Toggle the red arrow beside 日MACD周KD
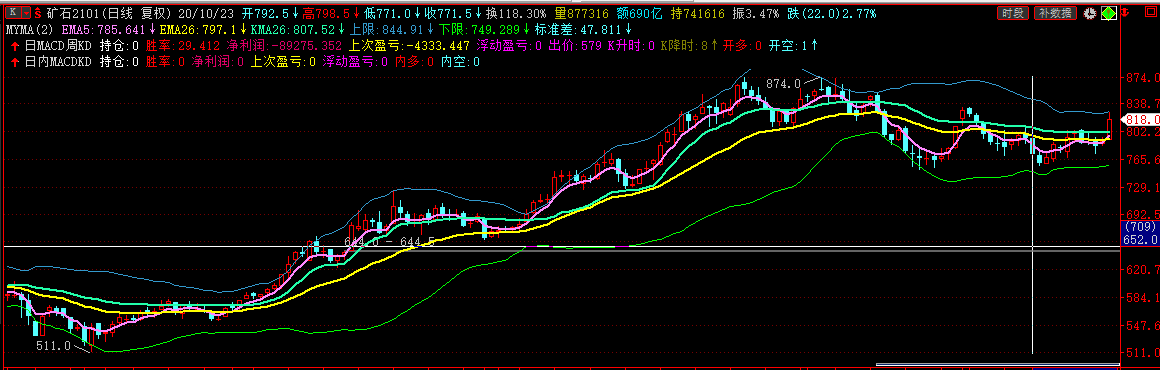The width and height of the screenshot is (1160, 370). coord(15,46)
